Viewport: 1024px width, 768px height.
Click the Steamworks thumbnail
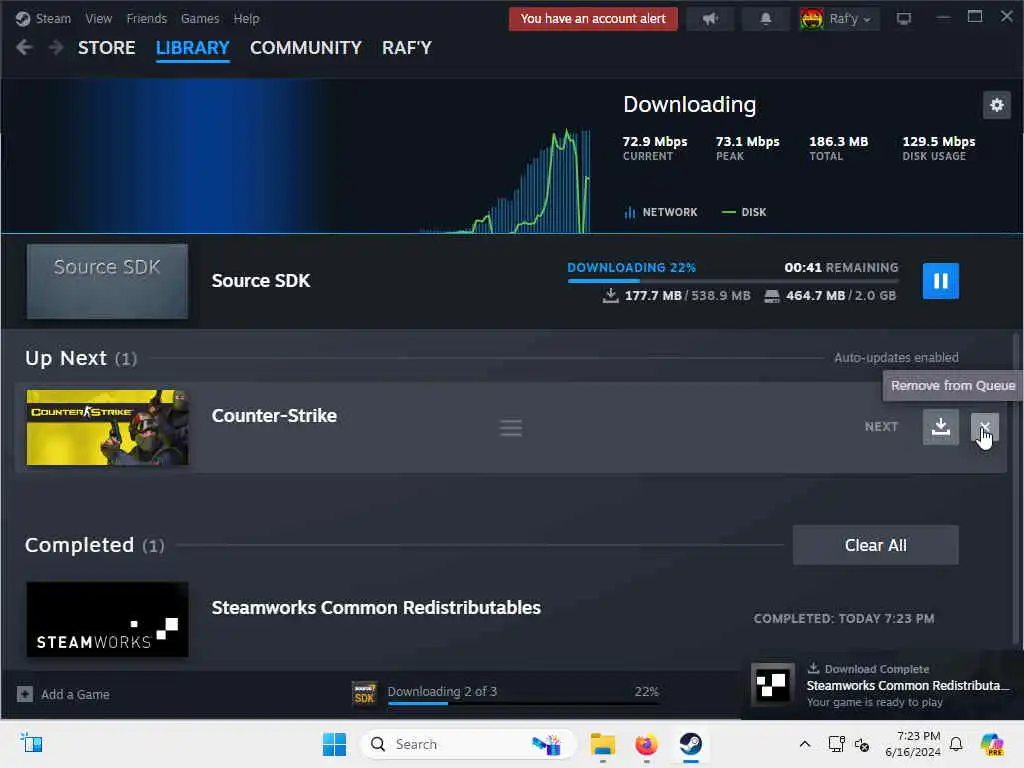(107, 620)
